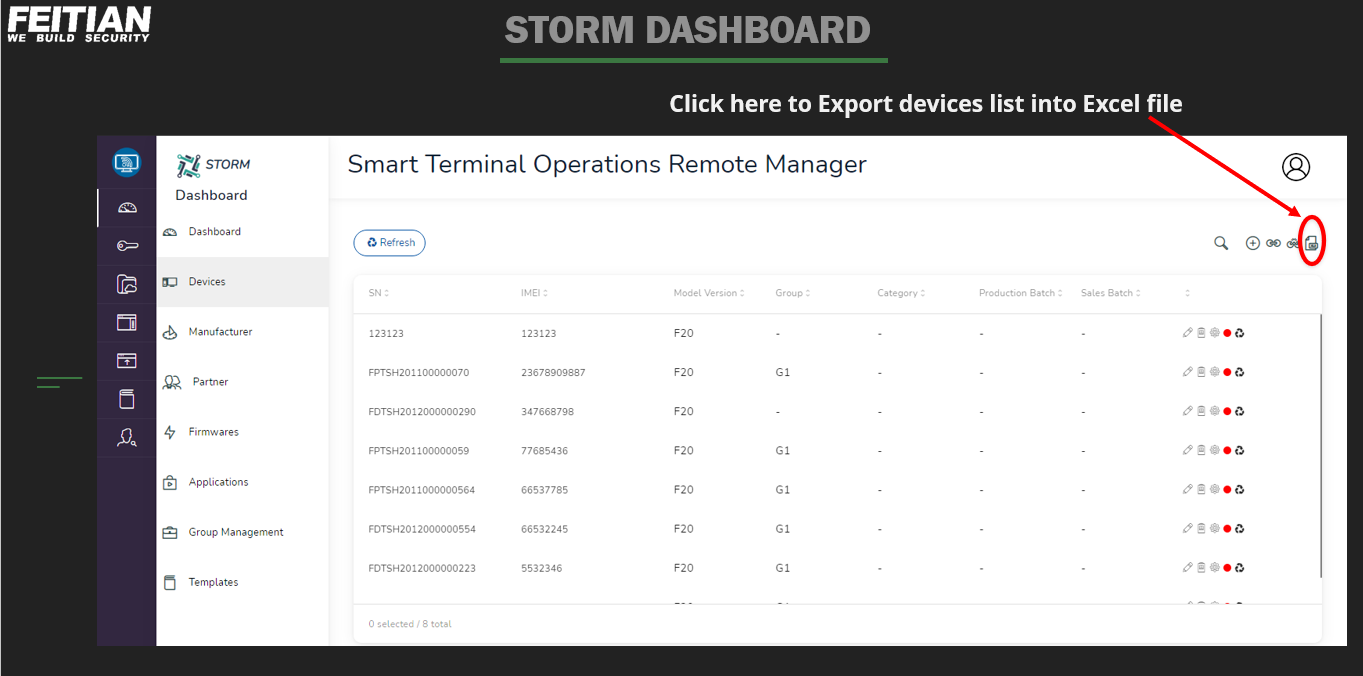The width and height of the screenshot is (1363, 676).
Task: Select IMEI 23678909887 cell
Action: point(553,372)
